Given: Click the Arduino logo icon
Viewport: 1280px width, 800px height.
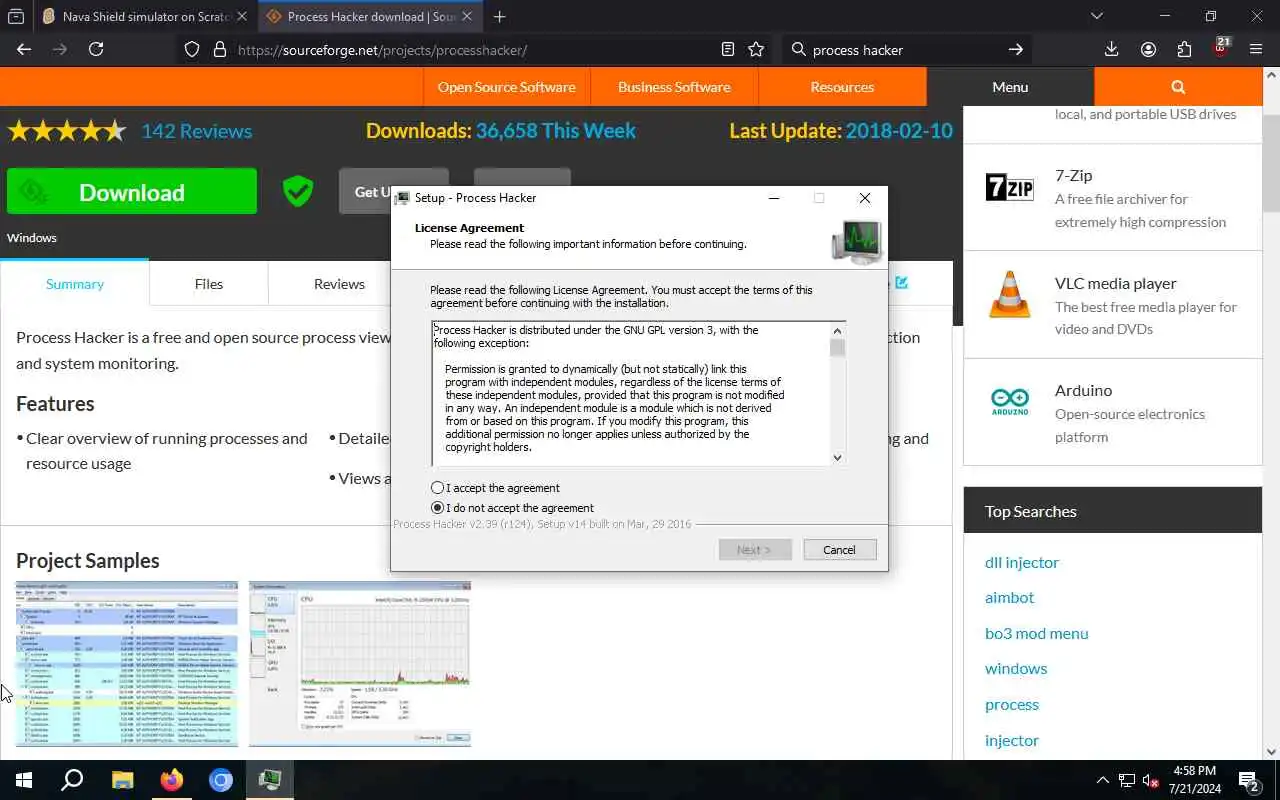Looking at the screenshot, I should click(x=1010, y=402).
